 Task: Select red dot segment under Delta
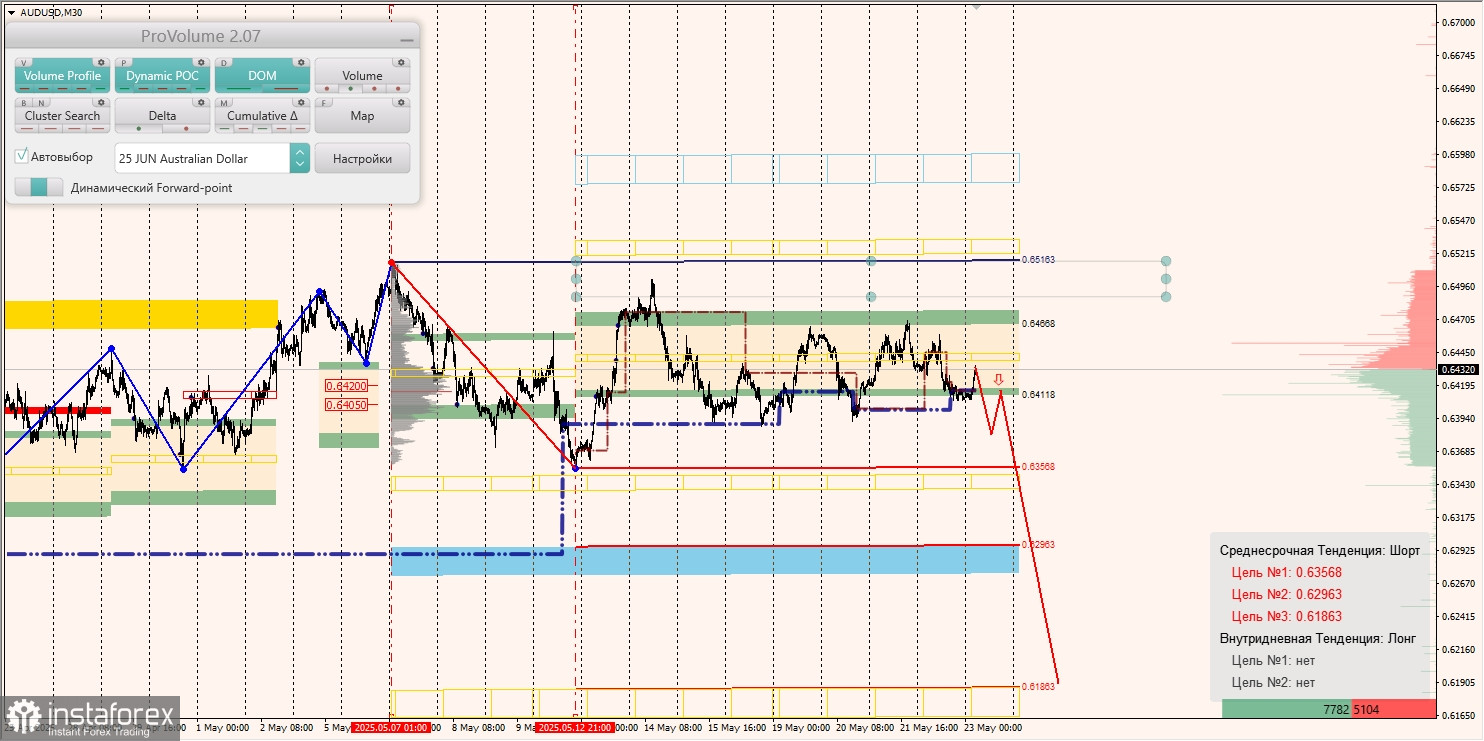point(186,129)
